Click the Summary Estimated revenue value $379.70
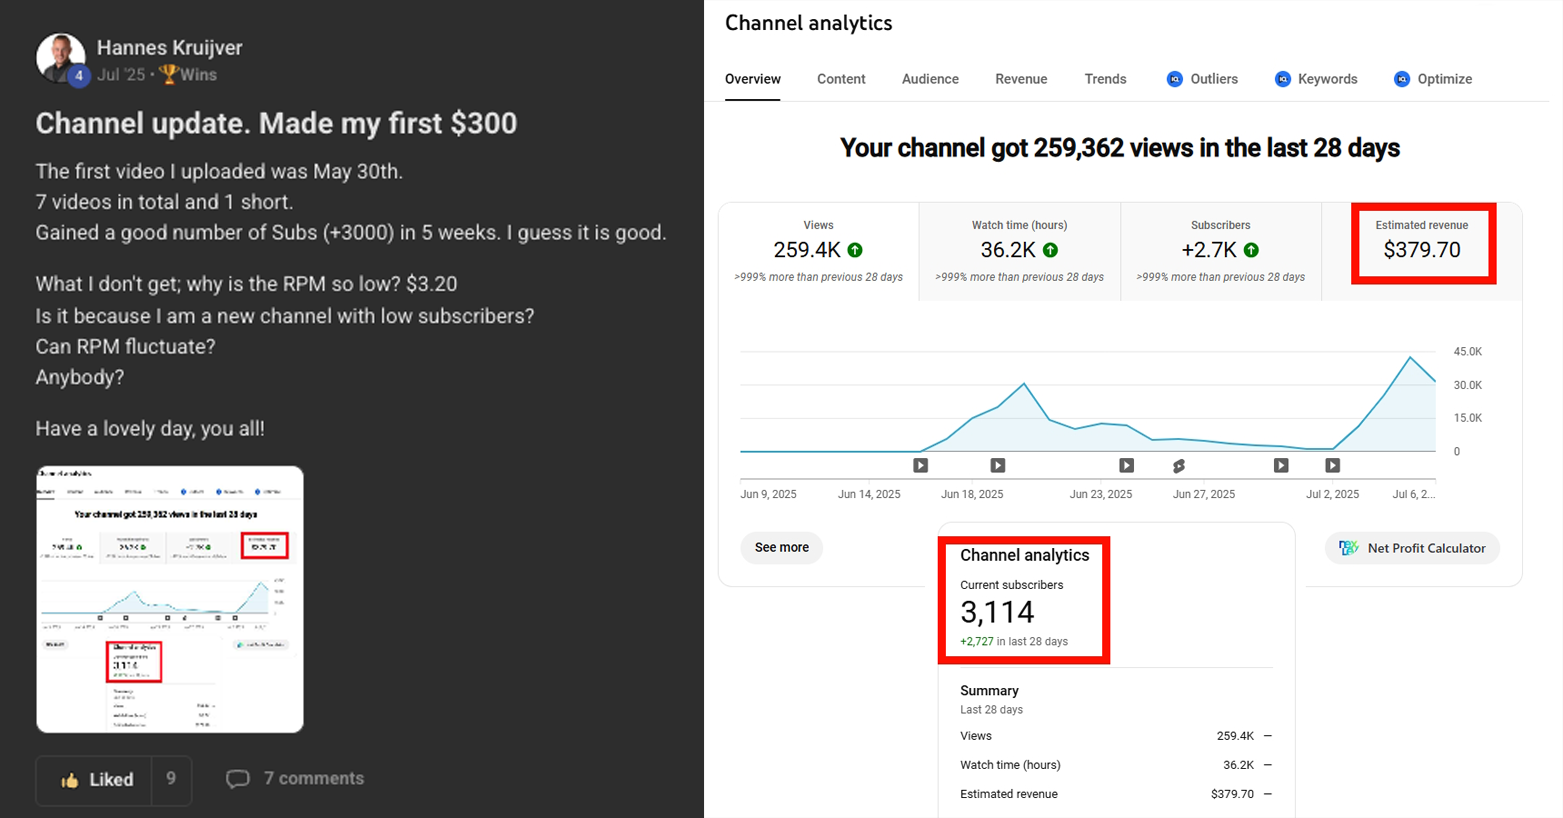The image size is (1563, 818). [1232, 794]
